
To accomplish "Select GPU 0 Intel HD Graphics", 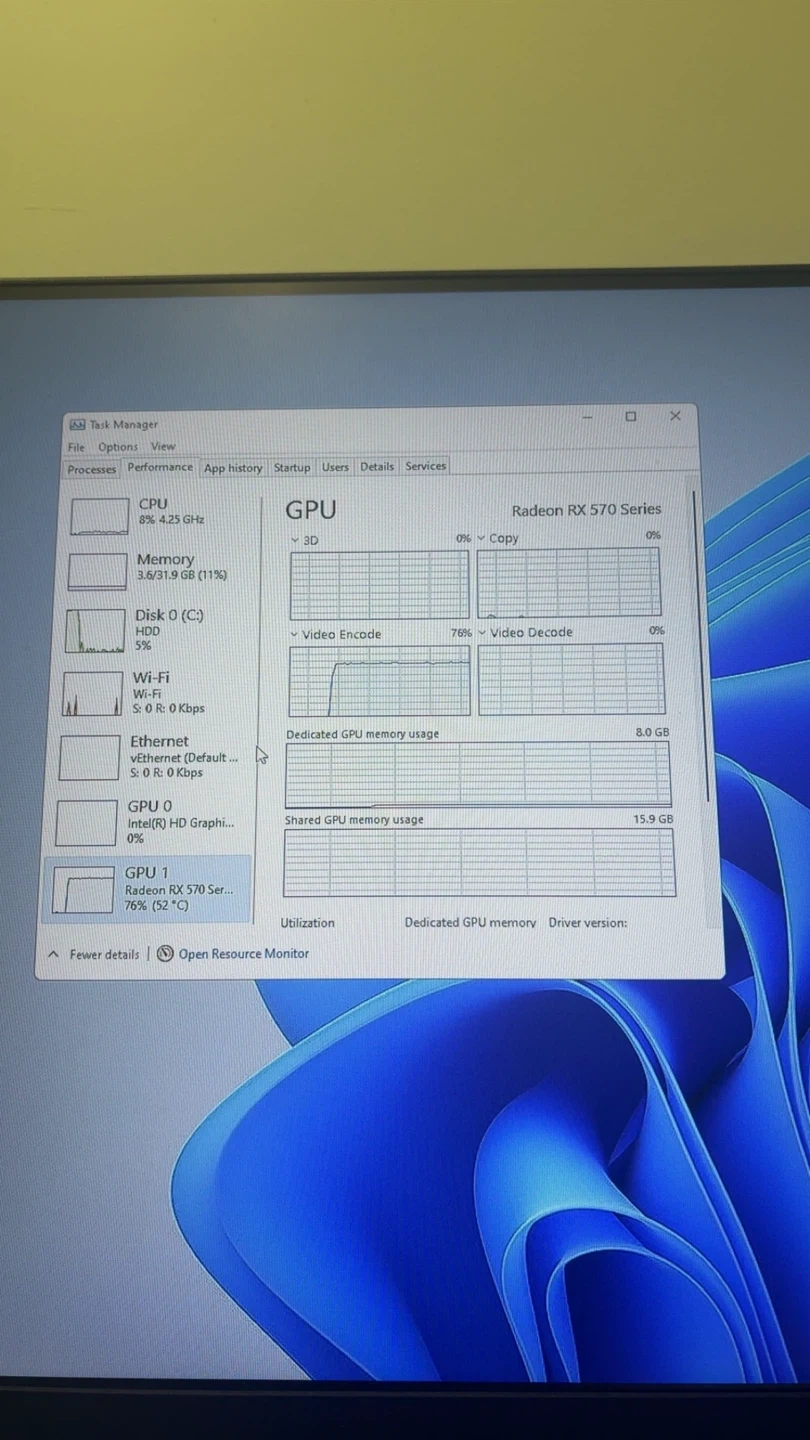I will (x=87, y=822).
